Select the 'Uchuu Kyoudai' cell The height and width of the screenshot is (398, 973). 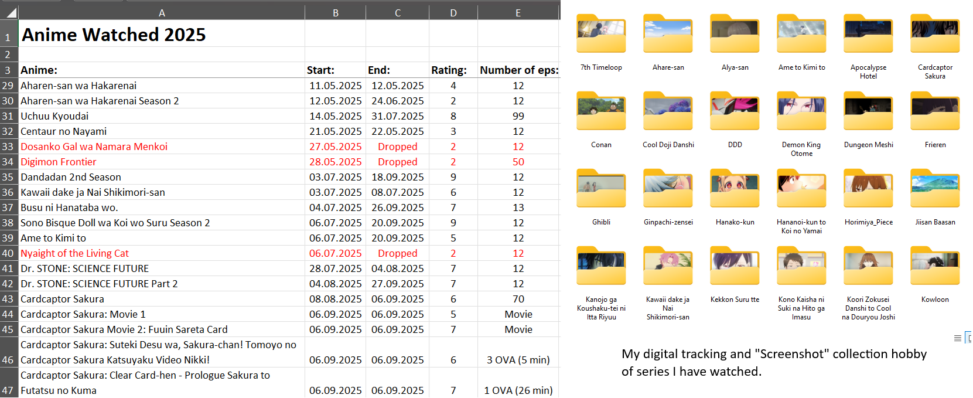(161, 116)
